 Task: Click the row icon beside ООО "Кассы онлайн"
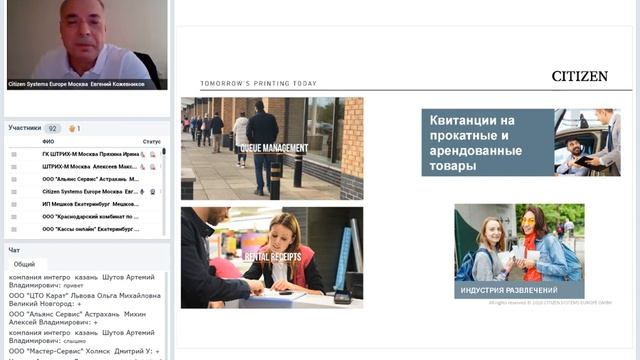point(14,229)
